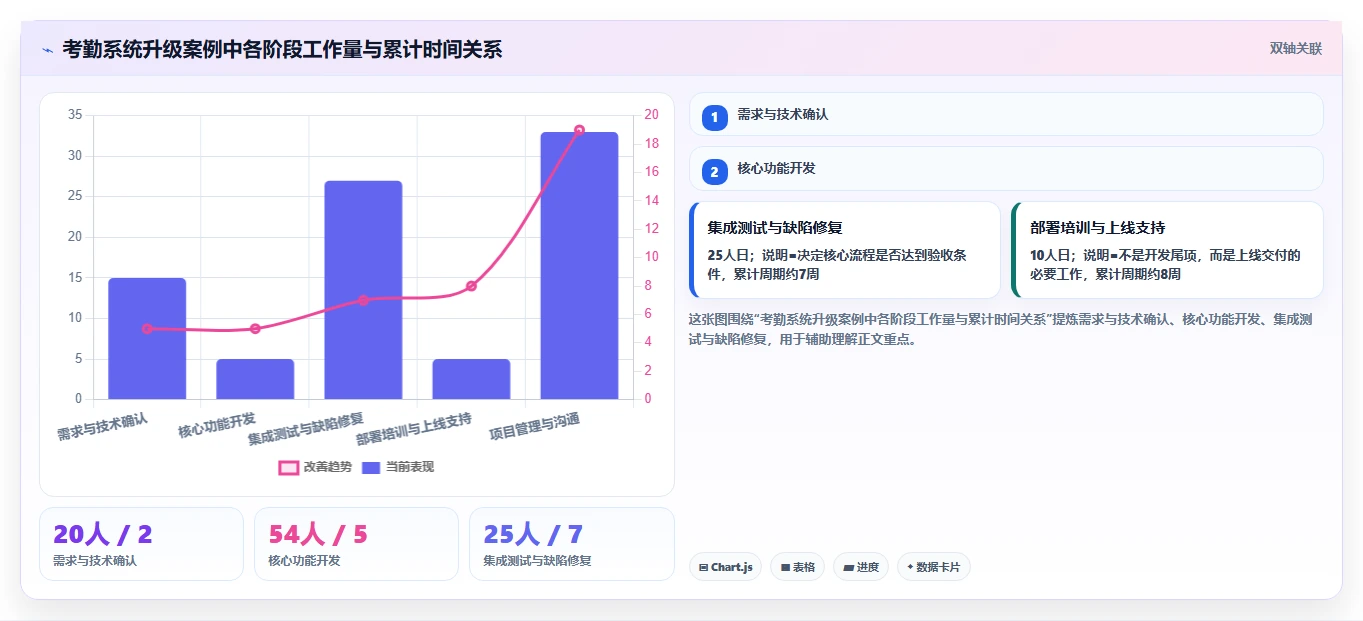Click the line point on the 需求与技术确认 bar
Viewport: 1363px width, 621px height.
pos(147,328)
